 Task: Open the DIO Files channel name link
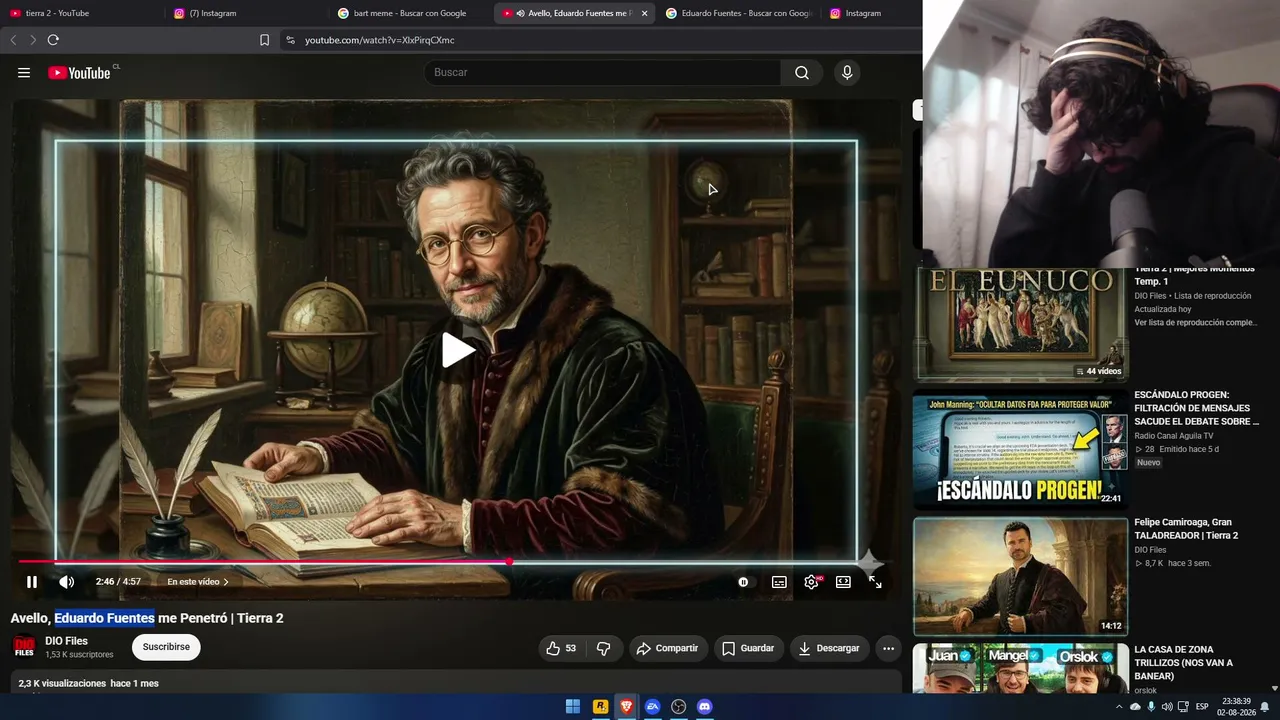(66, 641)
